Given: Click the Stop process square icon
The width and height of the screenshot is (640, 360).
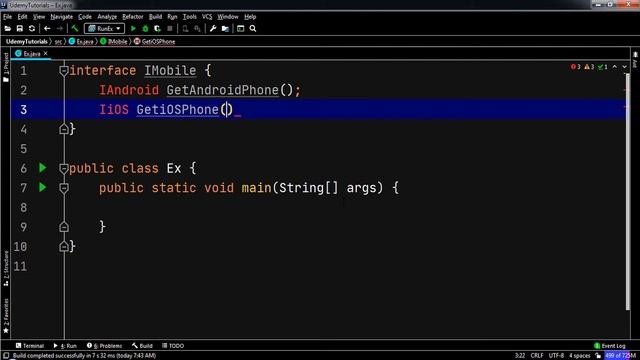Looking at the screenshot, I should click(x=170, y=29).
